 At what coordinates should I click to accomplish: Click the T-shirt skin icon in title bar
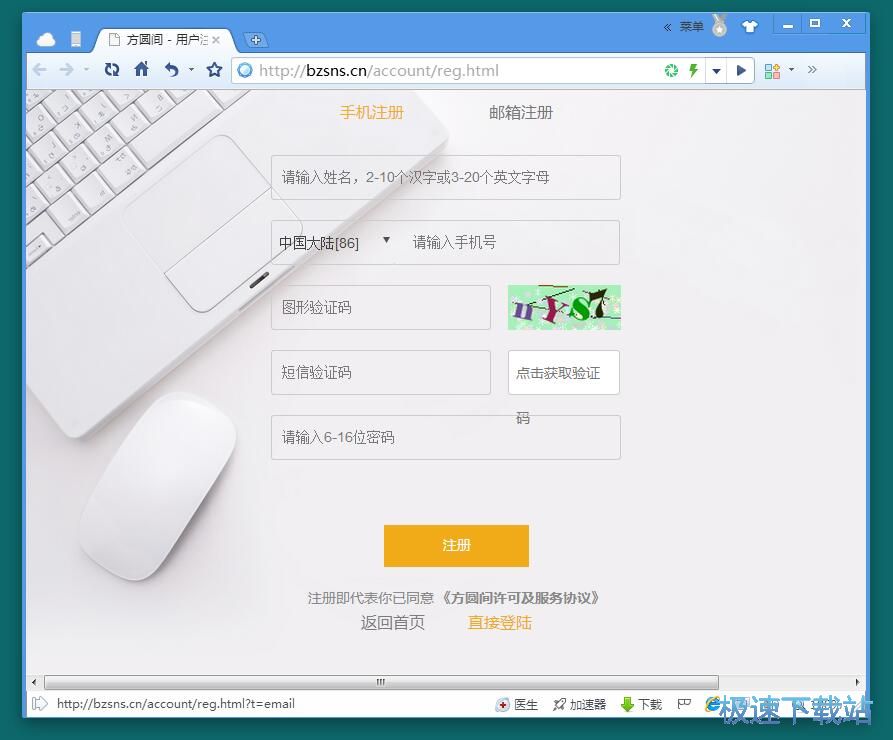pyautogui.click(x=750, y=26)
